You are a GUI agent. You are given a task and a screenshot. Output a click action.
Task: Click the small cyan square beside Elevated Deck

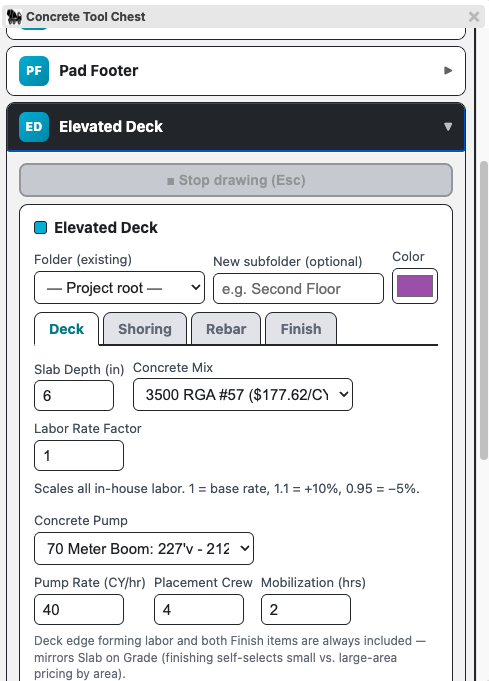pos(40,228)
